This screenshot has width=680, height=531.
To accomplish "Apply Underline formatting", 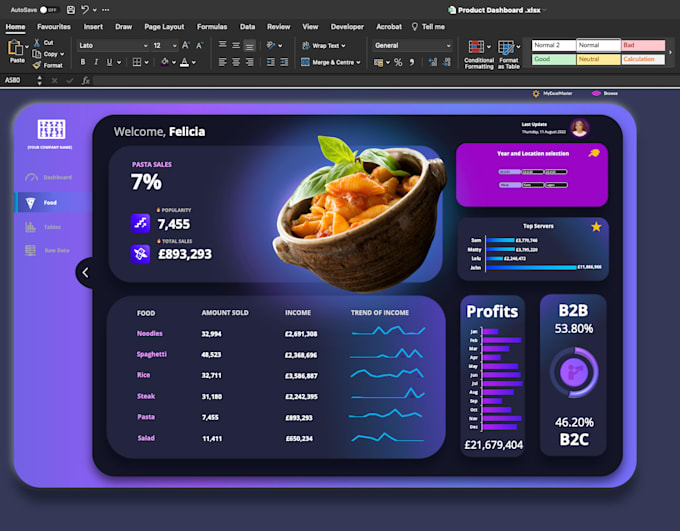I will (x=109, y=62).
